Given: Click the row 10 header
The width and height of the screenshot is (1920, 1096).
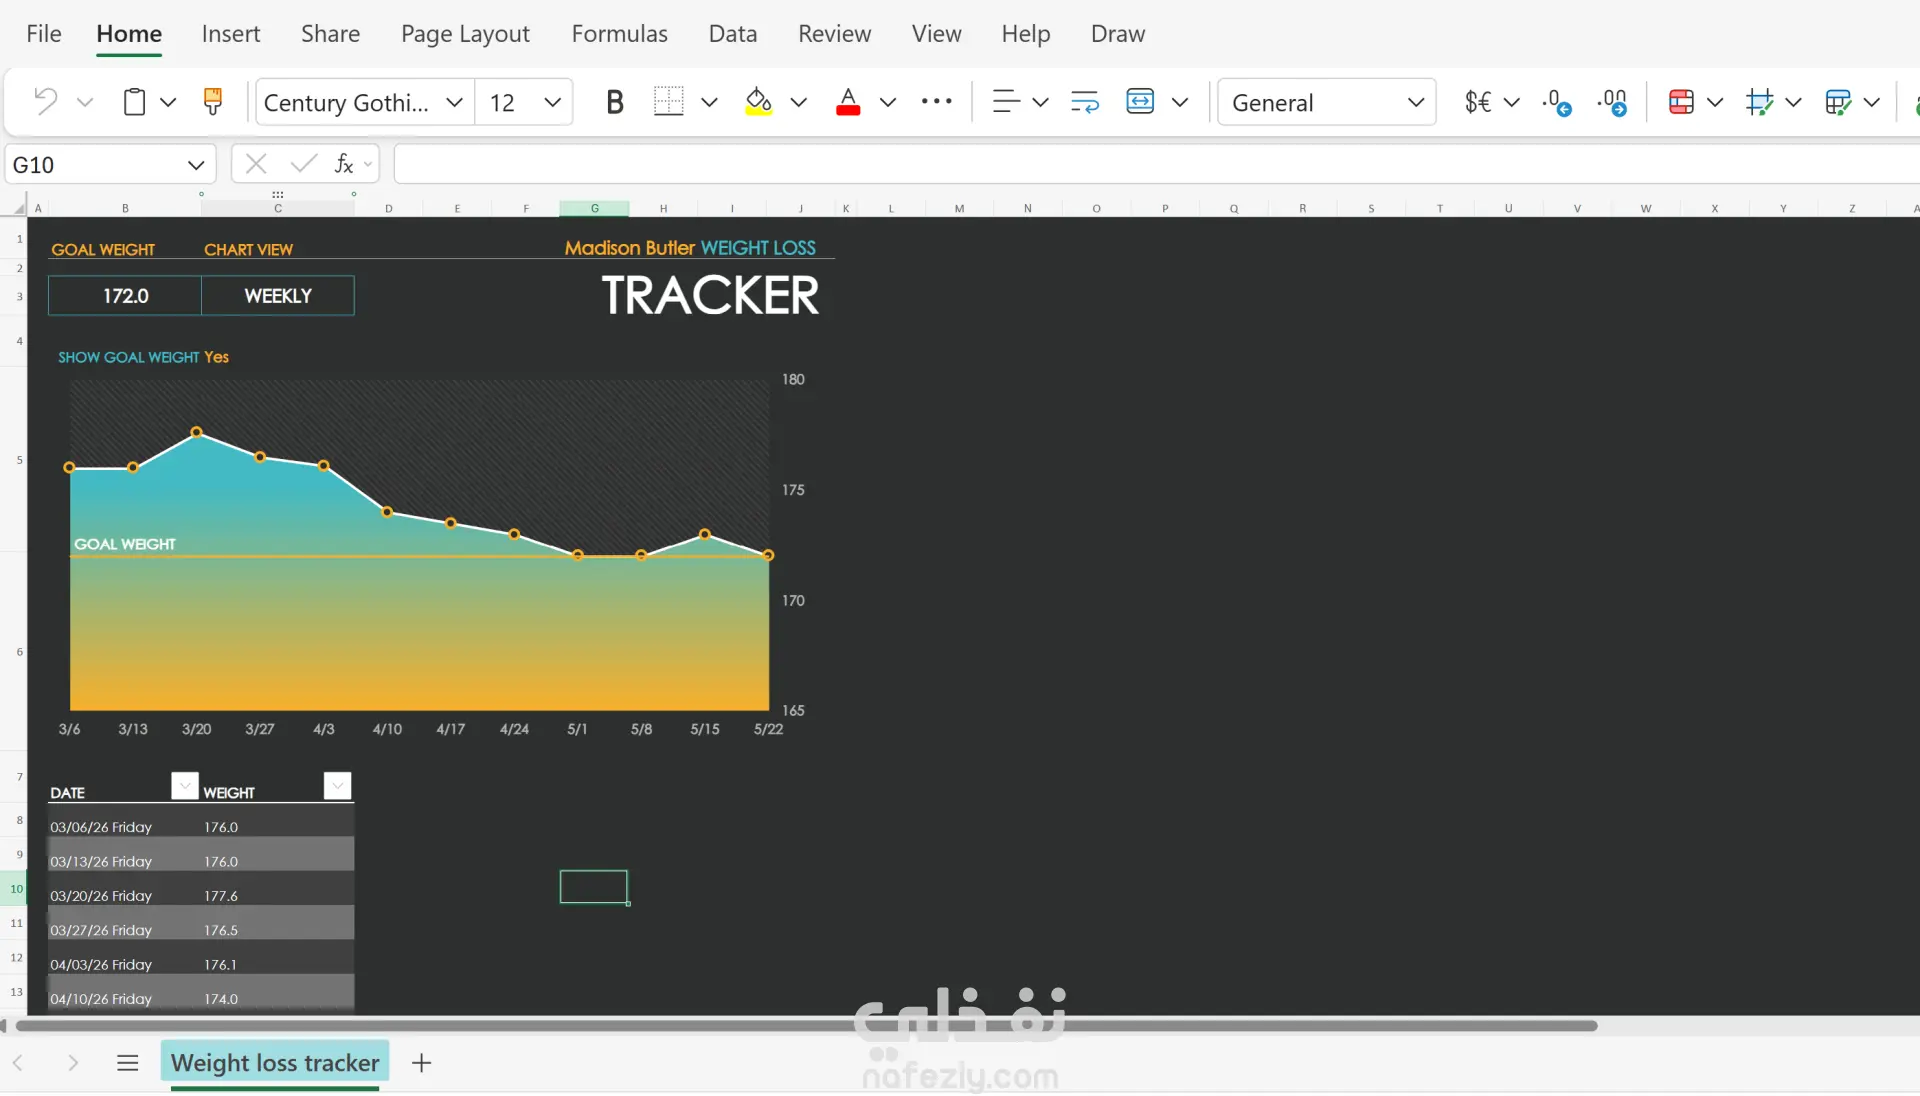Looking at the screenshot, I should pyautogui.click(x=15, y=888).
